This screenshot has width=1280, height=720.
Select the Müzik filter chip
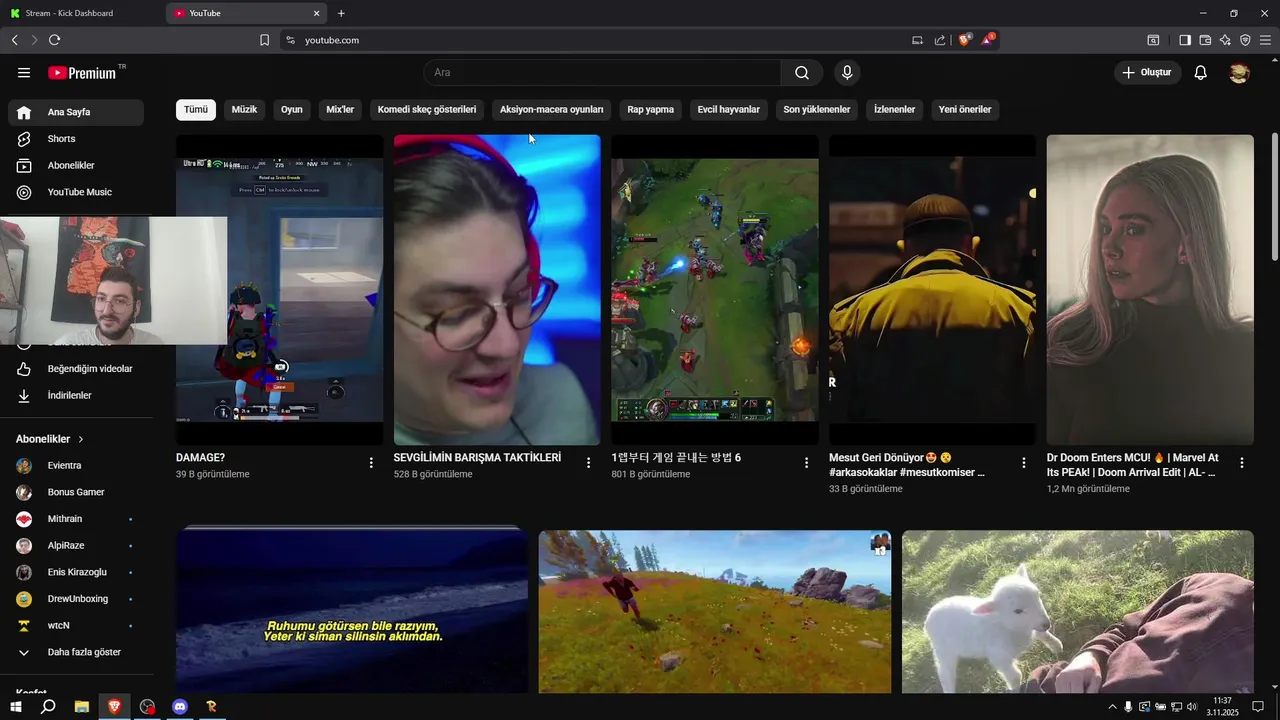click(x=244, y=110)
